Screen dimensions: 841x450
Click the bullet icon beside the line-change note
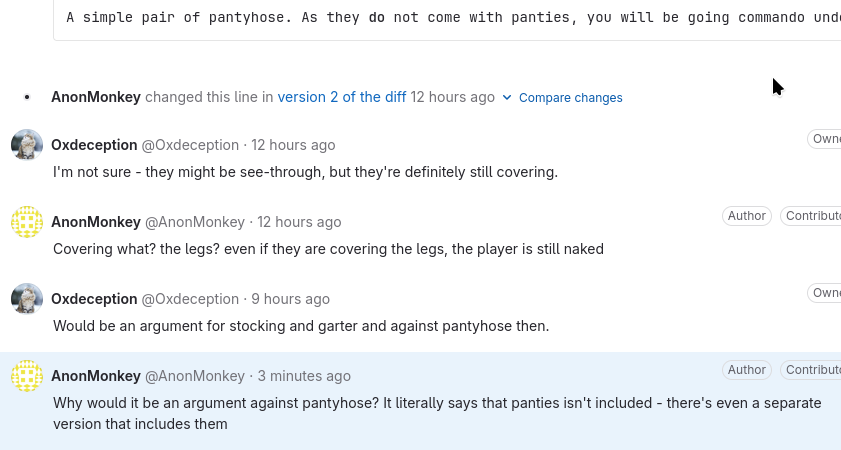(27, 97)
